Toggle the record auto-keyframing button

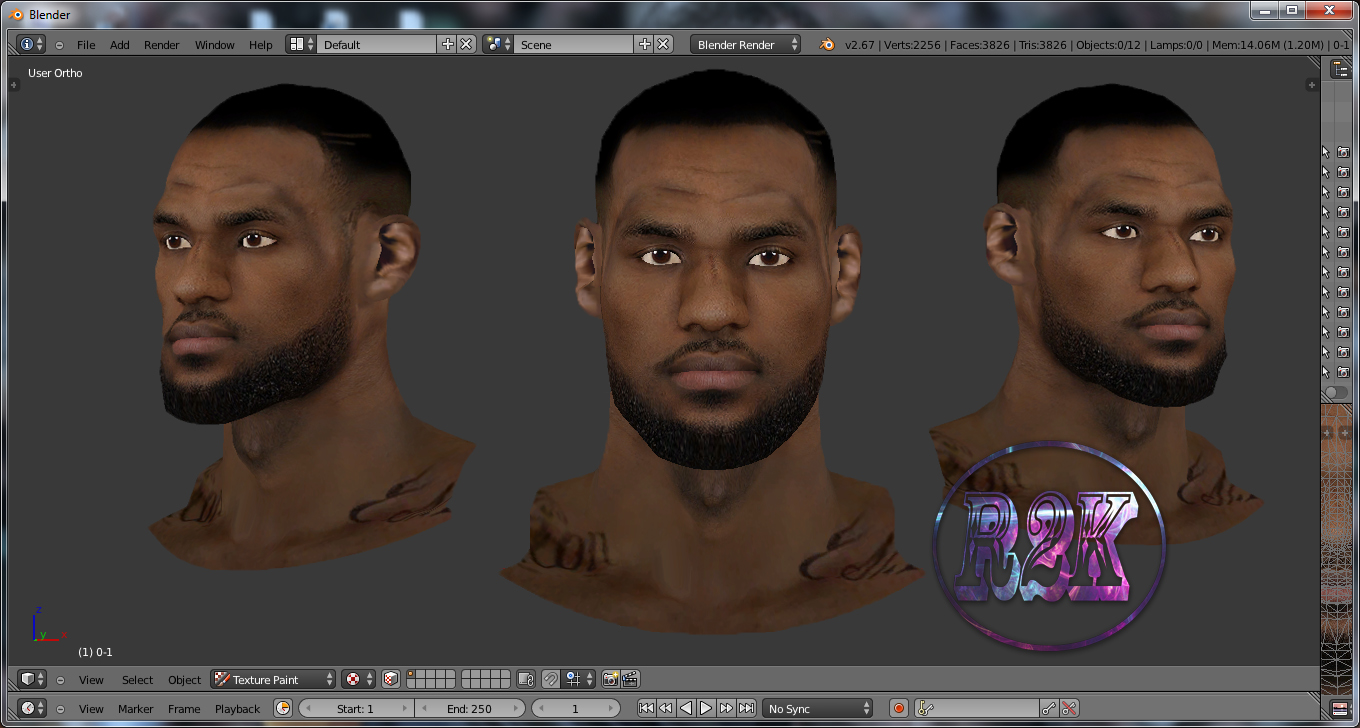click(x=898, y=708)
